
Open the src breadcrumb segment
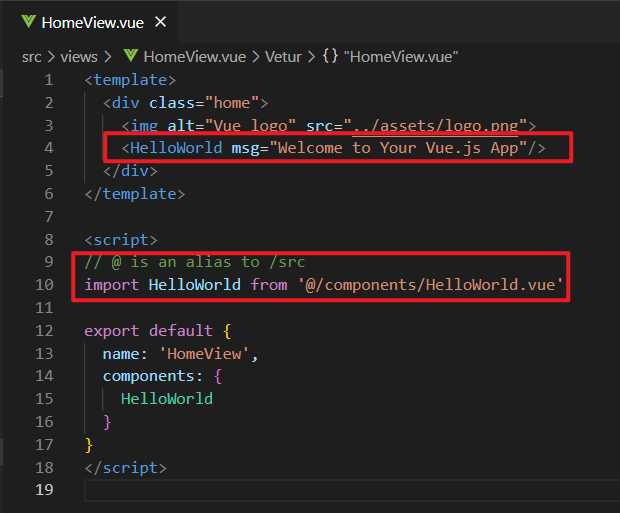[32, 57]
